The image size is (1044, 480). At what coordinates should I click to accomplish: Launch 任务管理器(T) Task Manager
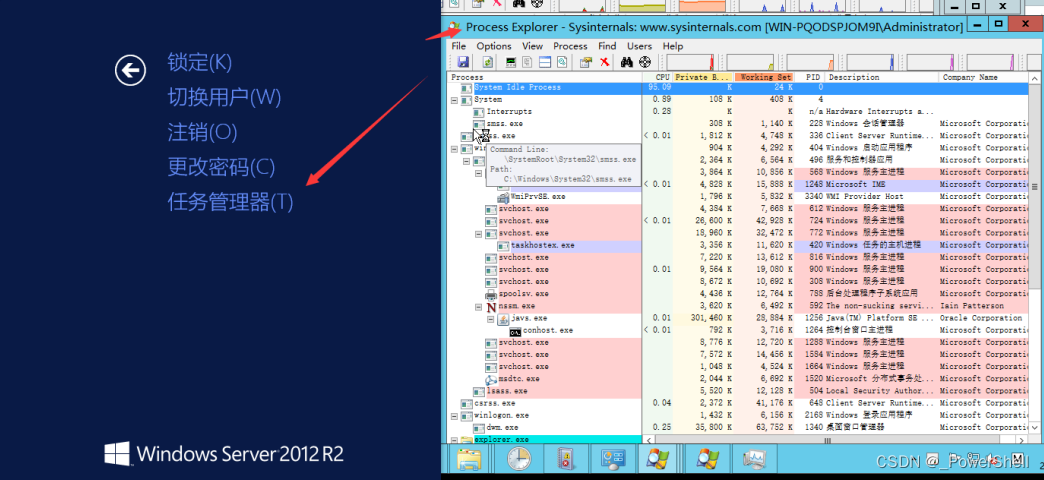230,201
